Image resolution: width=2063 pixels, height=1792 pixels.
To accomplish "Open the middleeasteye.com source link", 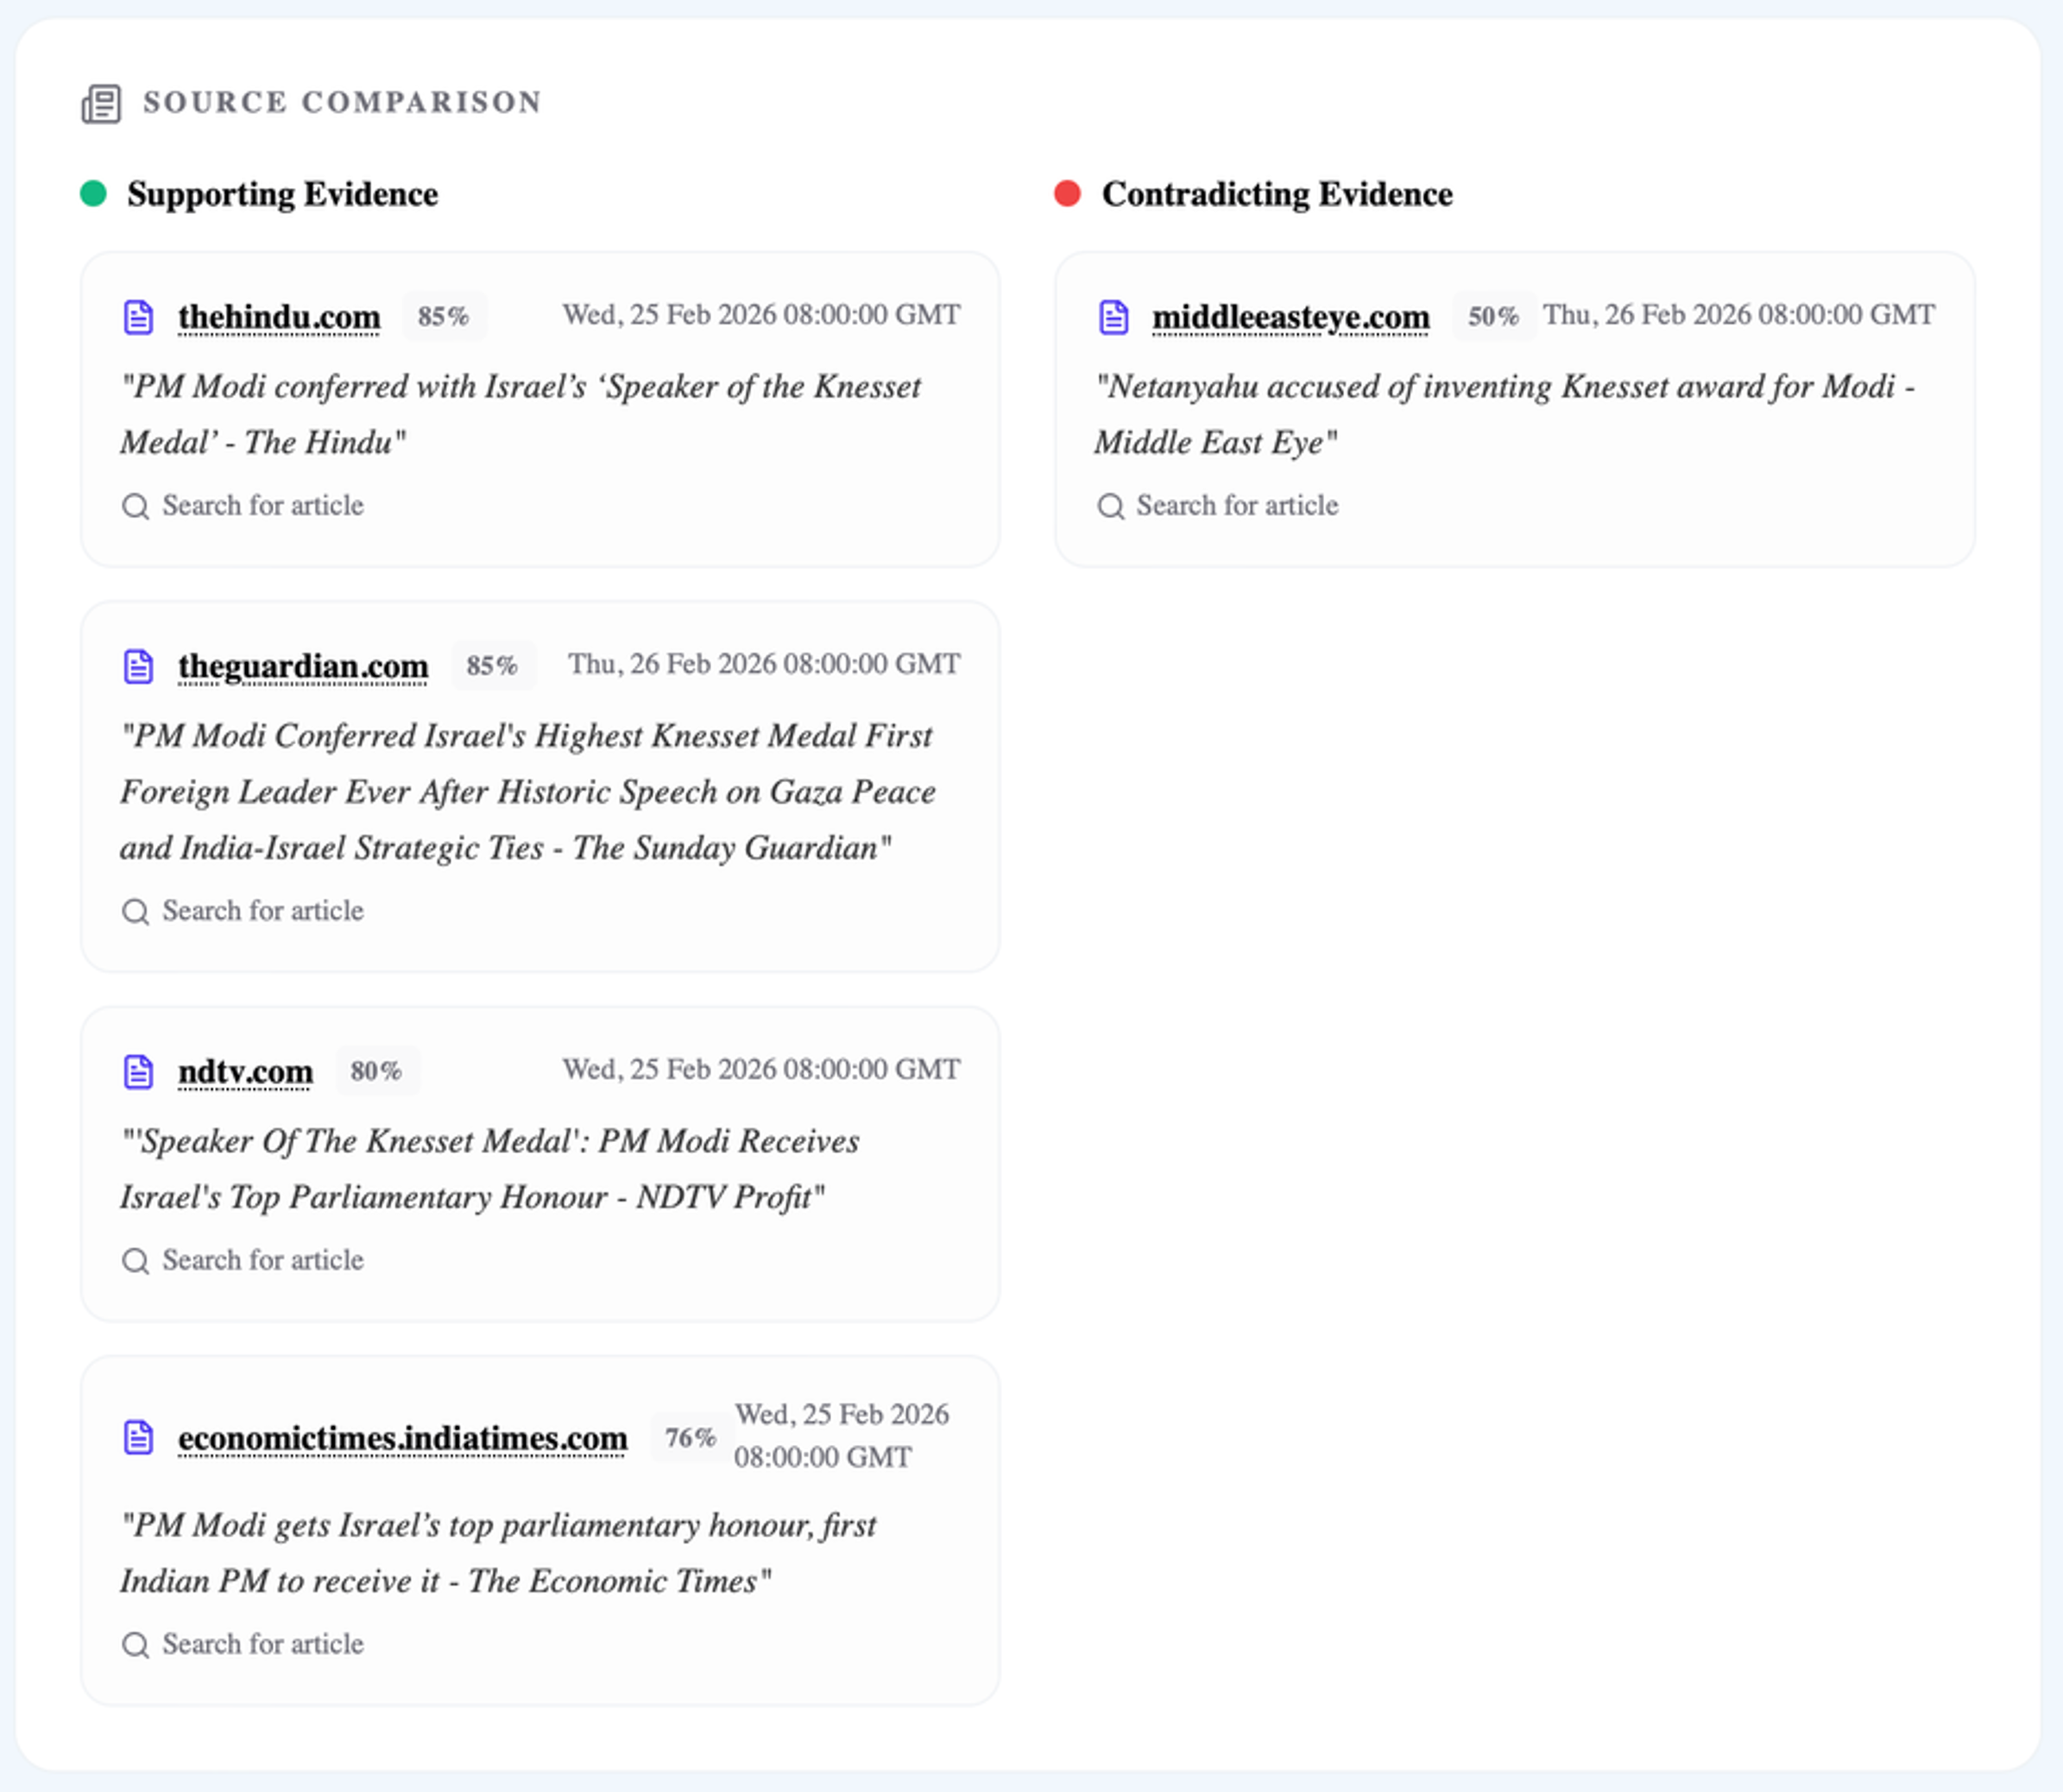I will click(x=1291, y=317).
